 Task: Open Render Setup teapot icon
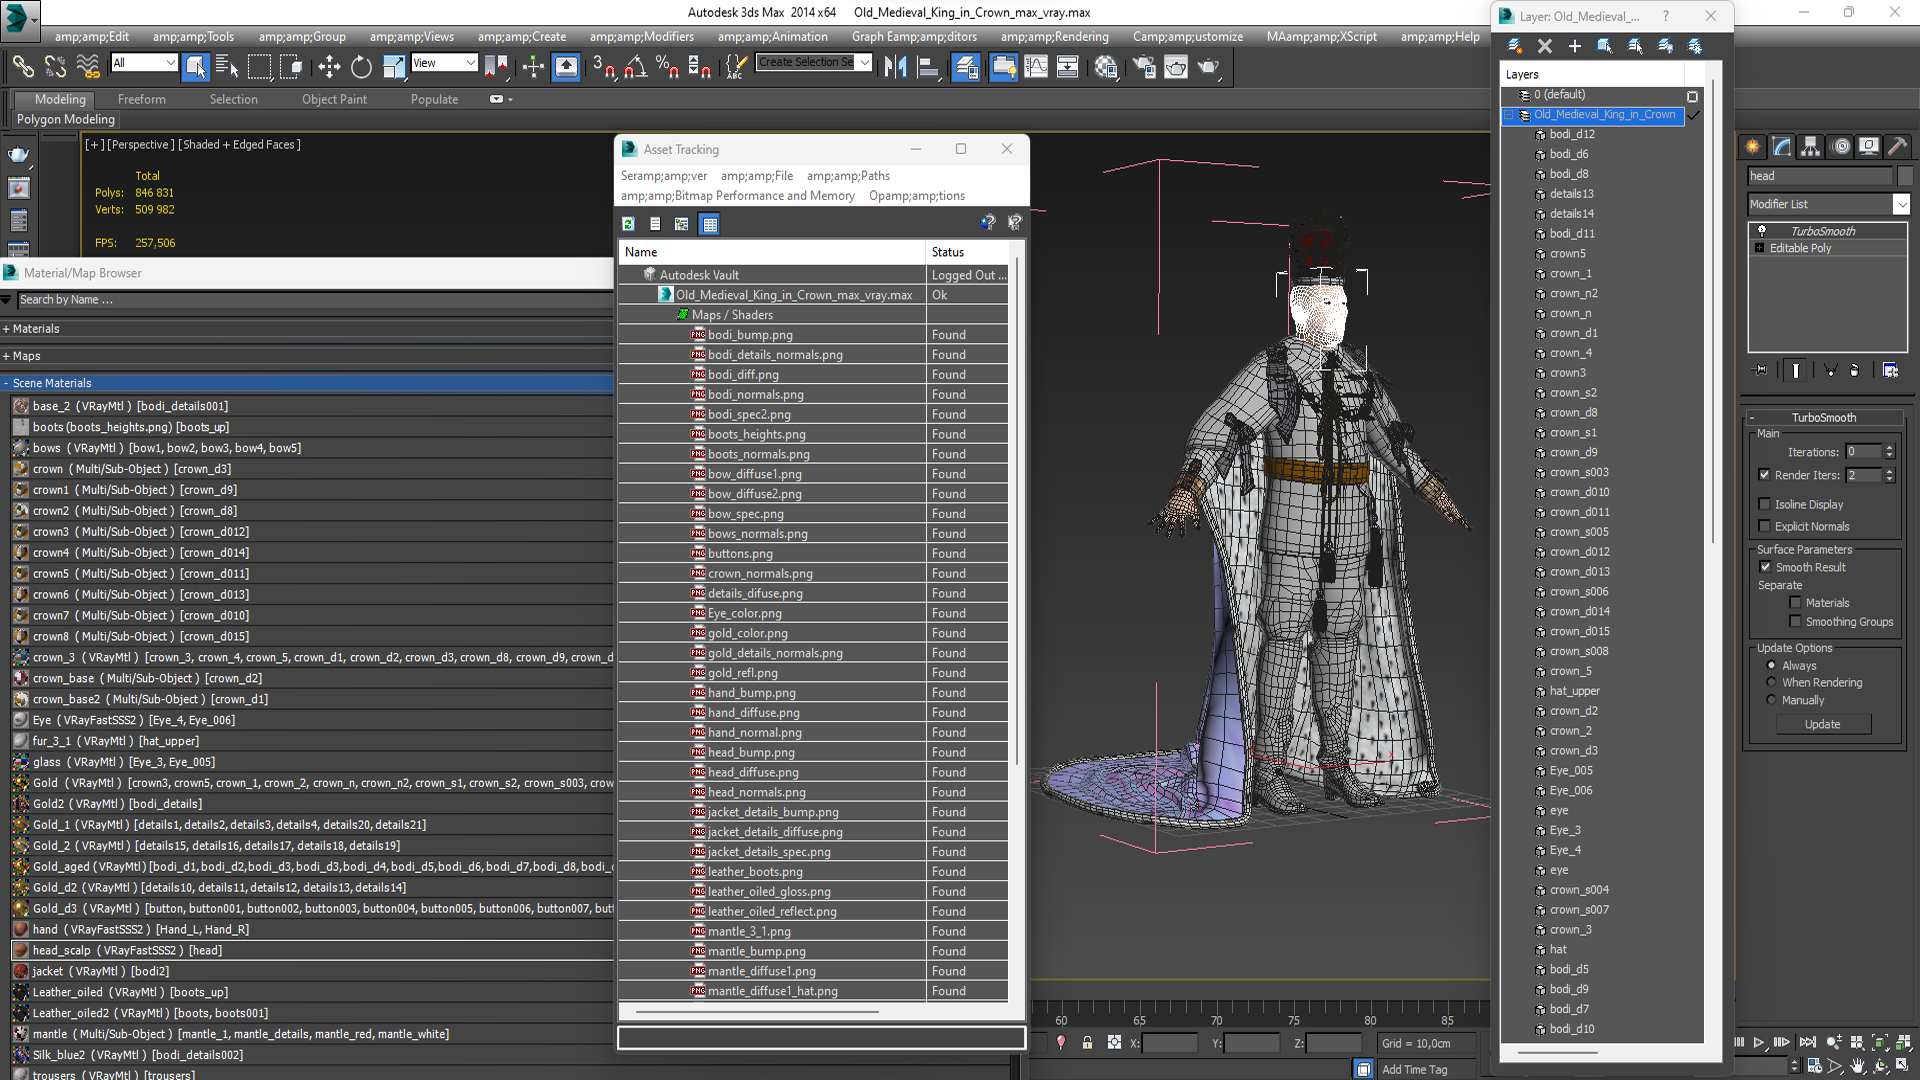pos(1144,66)
